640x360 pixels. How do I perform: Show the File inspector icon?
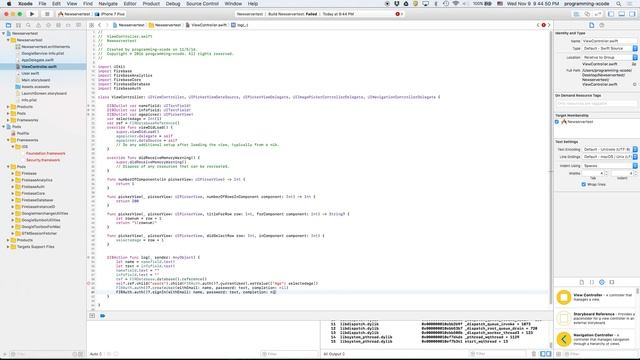(x=591, y=25)
